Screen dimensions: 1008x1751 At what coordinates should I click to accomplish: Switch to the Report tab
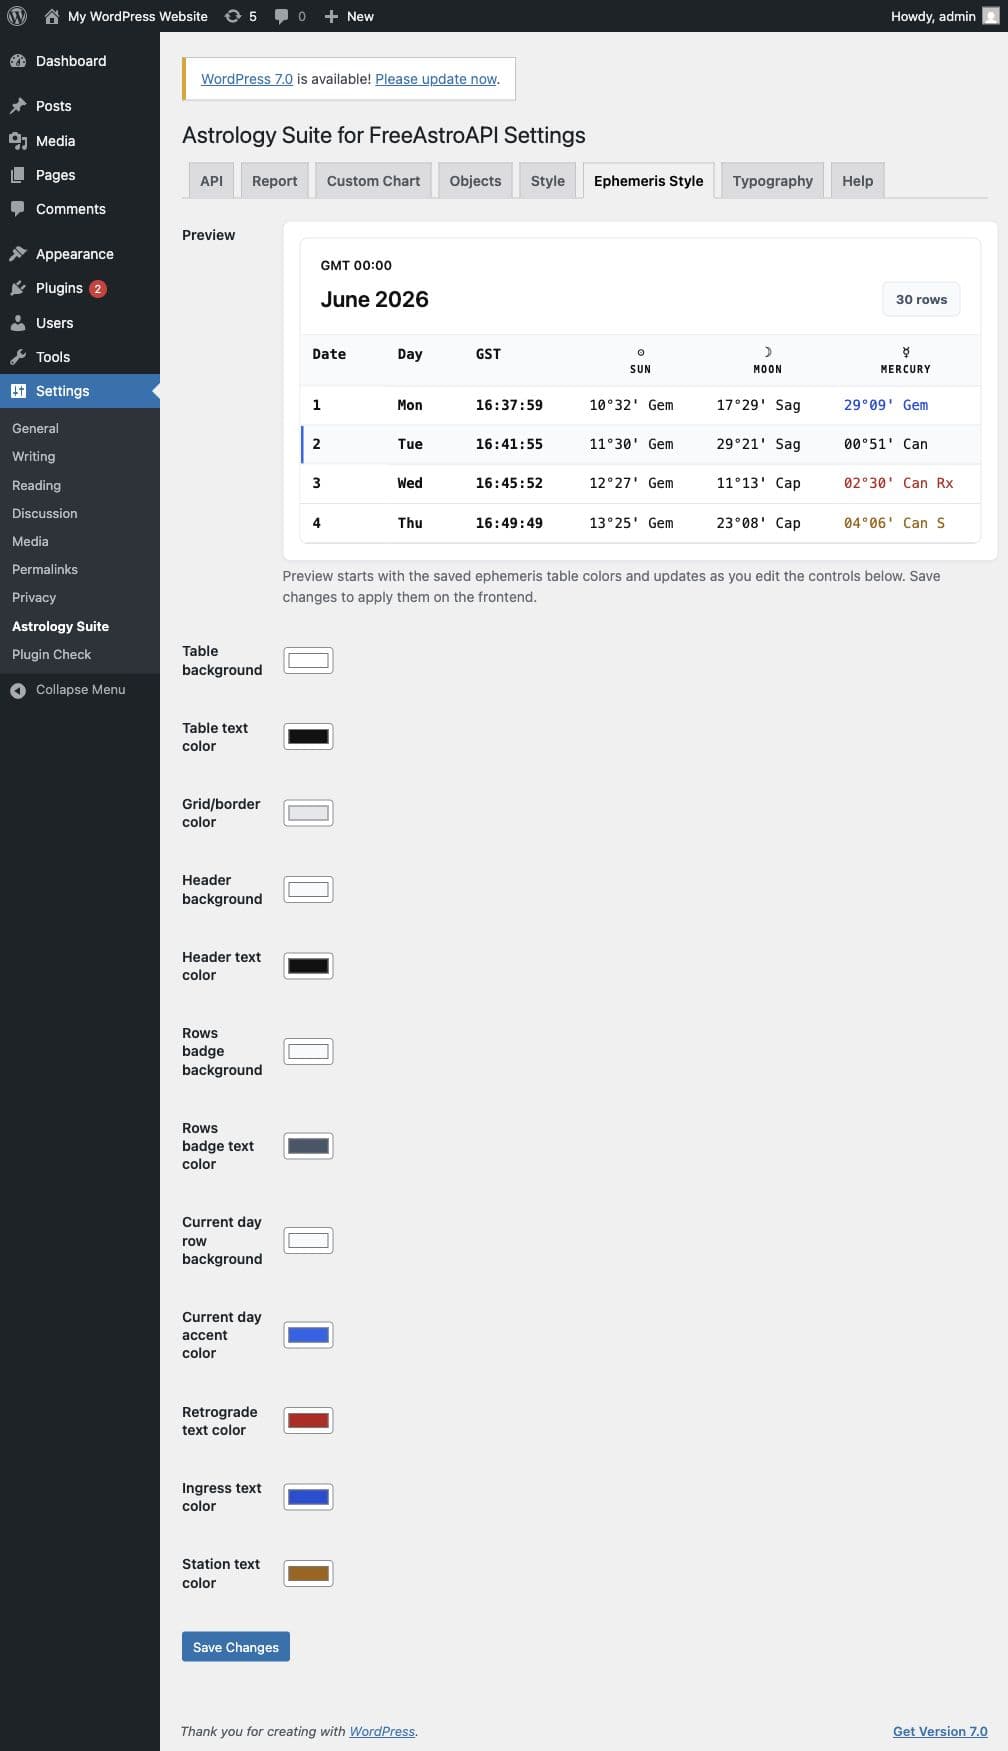(x=275, y=181)
